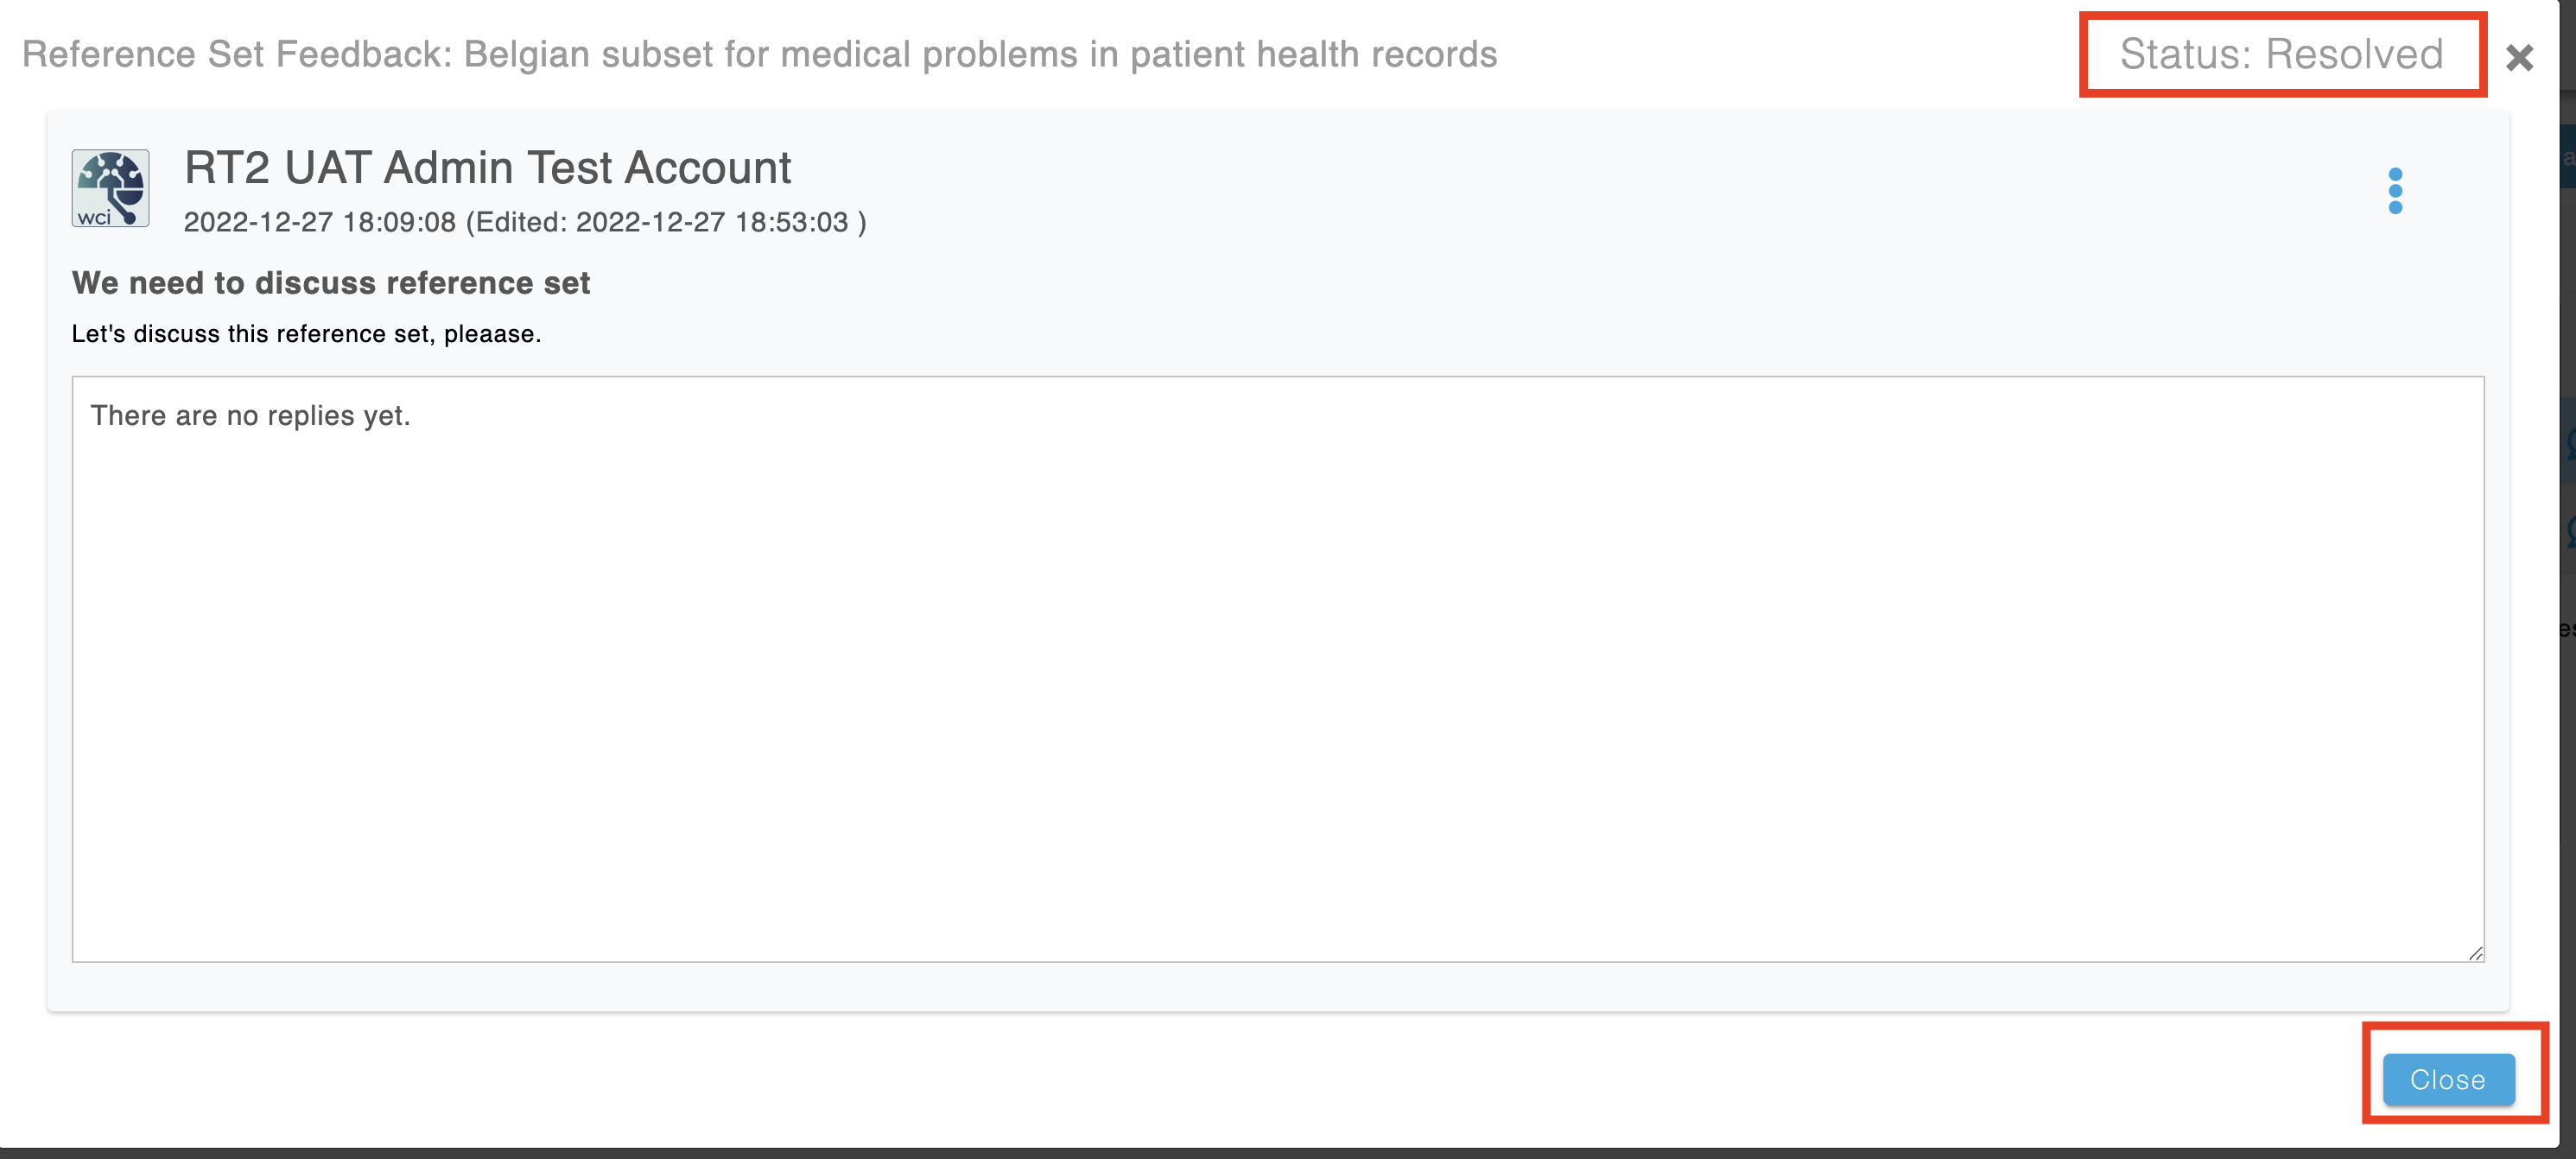Click the lower chat bubble icon behind the dialog

(2568, 530)
